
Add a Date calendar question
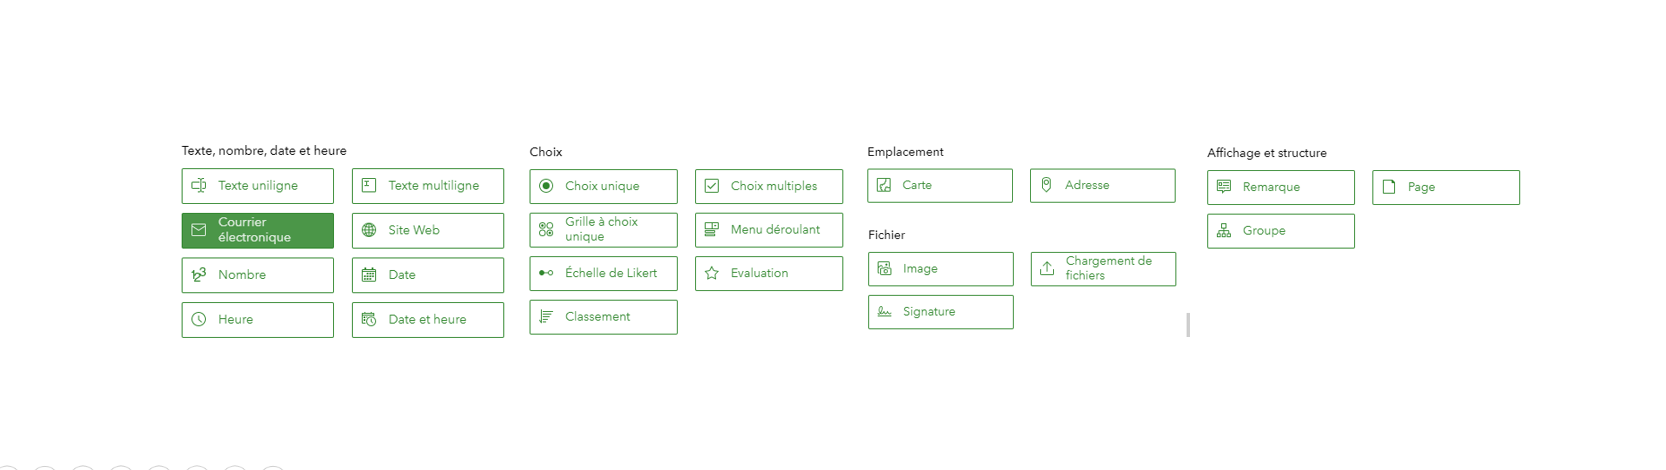[x=428, y=275]
